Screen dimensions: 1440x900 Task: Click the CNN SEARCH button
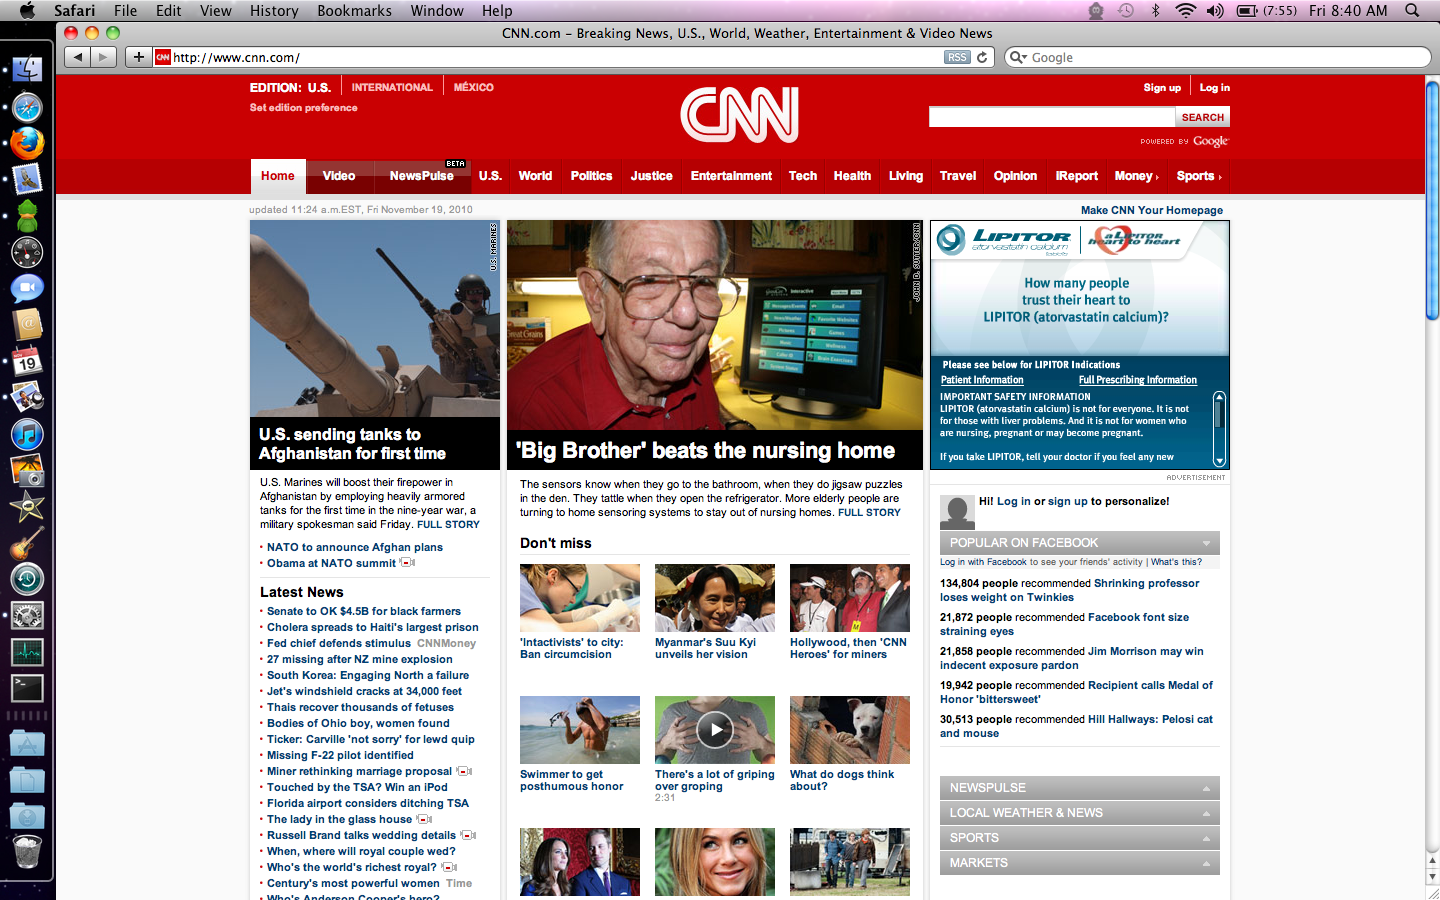pyautogui.click(x=1203, y=117)
